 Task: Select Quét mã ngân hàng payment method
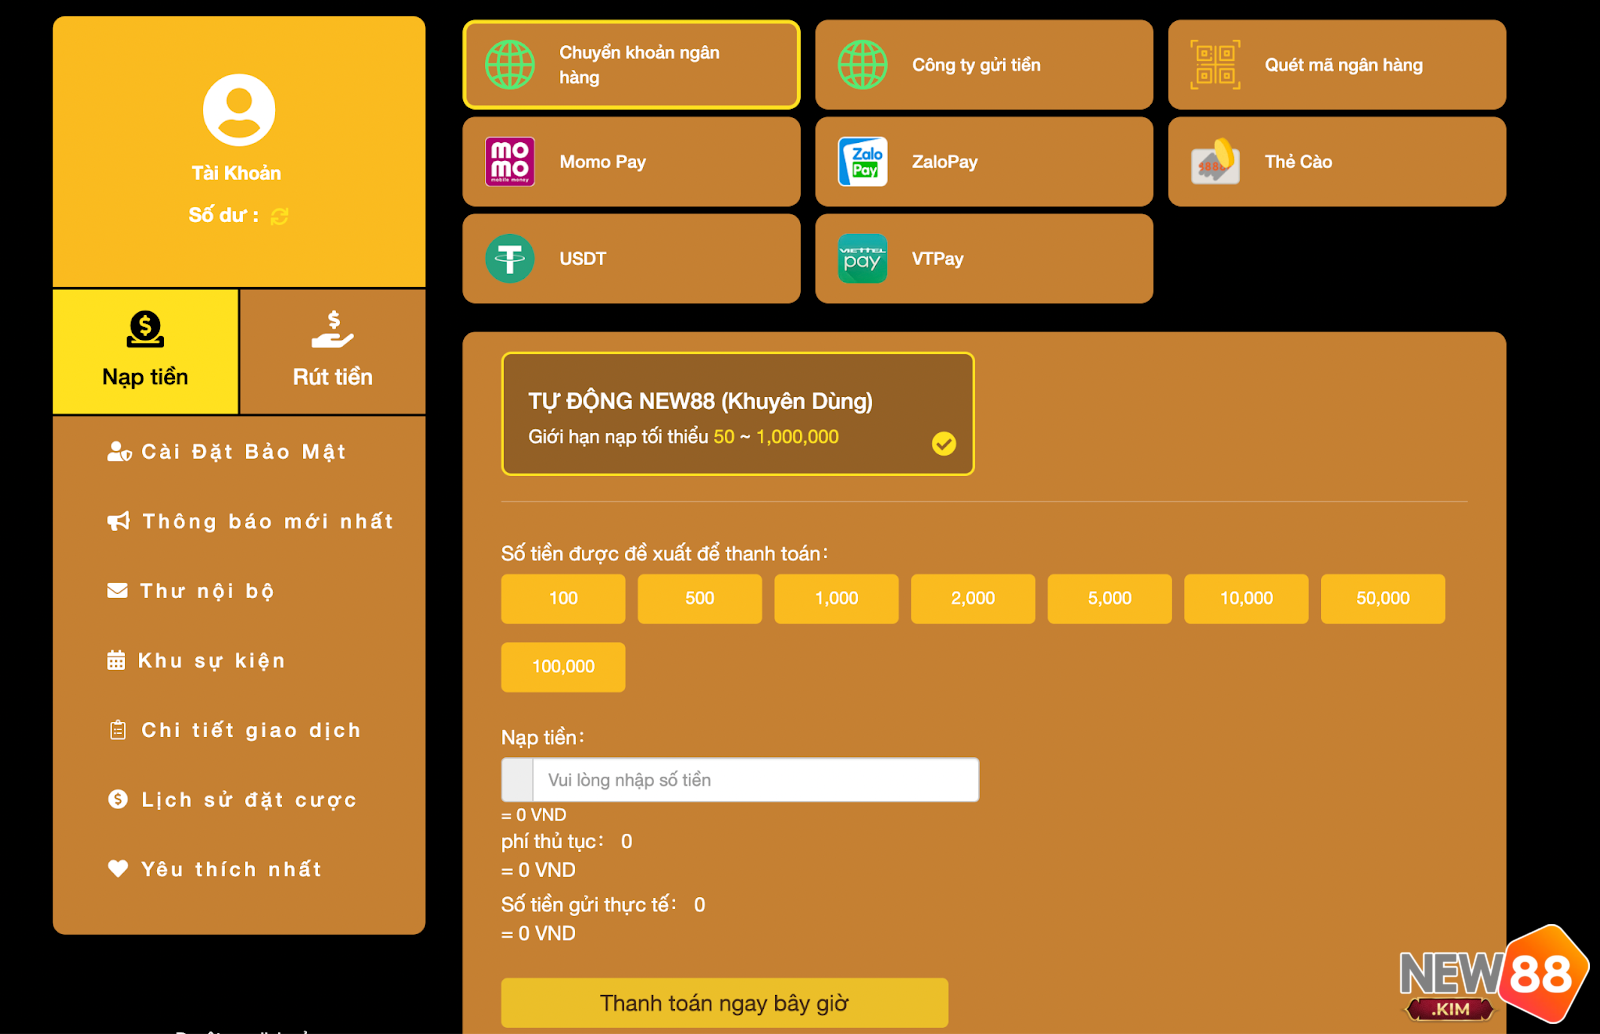coord(1337,65)
